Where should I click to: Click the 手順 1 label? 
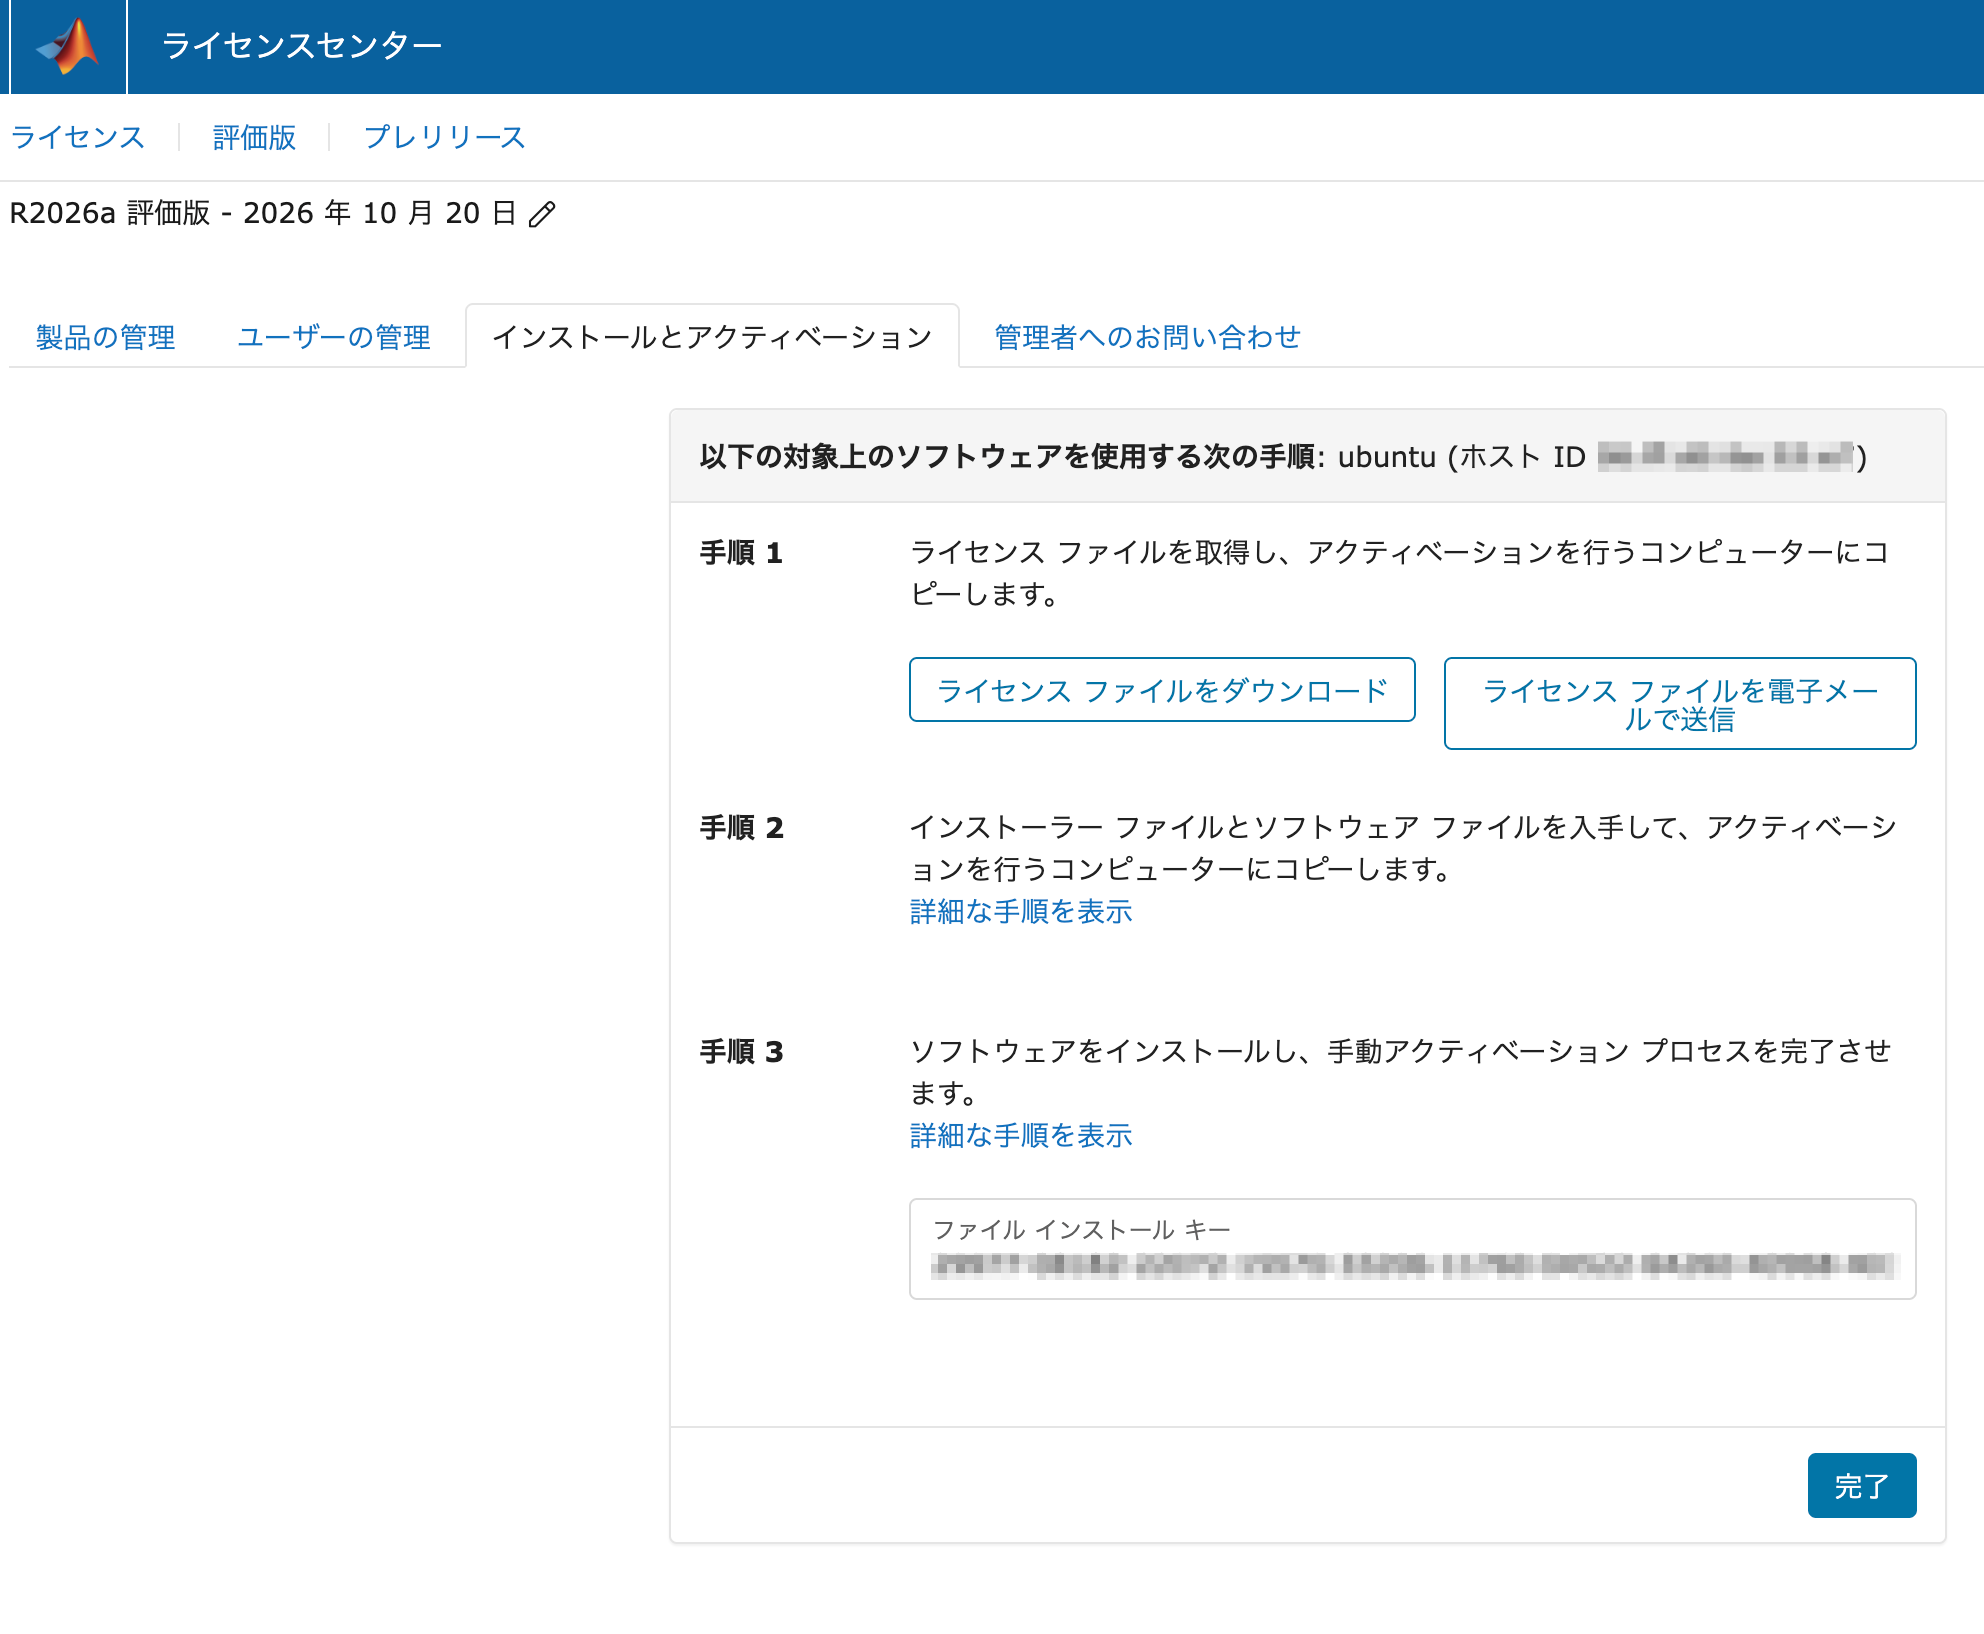coord(741,553)
